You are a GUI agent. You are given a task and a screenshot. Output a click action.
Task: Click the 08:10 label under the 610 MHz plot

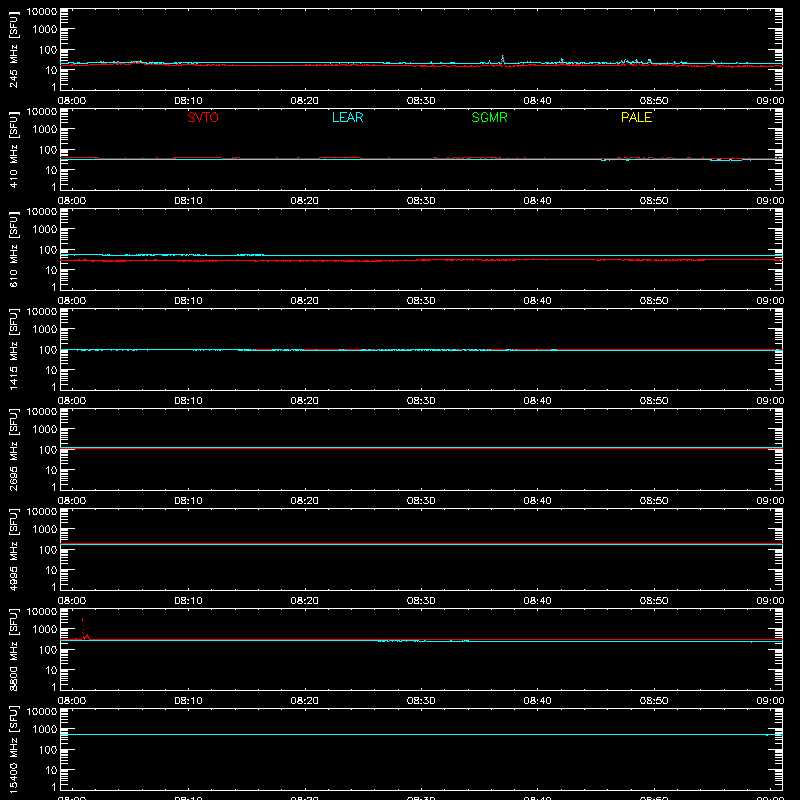click(188, 301)
